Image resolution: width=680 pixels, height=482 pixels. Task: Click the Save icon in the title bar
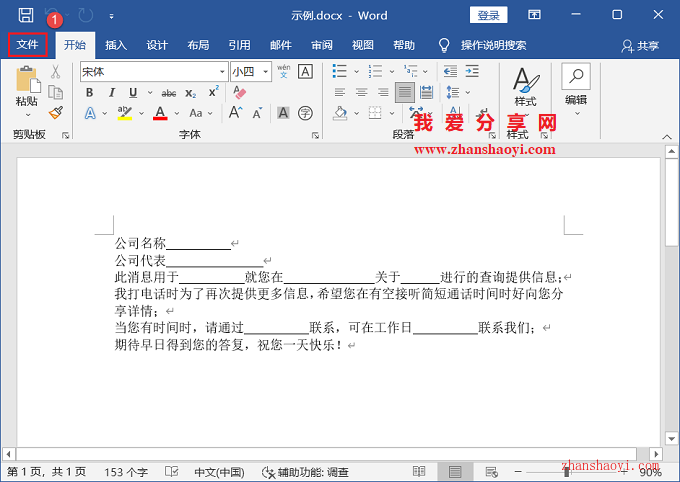click(26, 15)
